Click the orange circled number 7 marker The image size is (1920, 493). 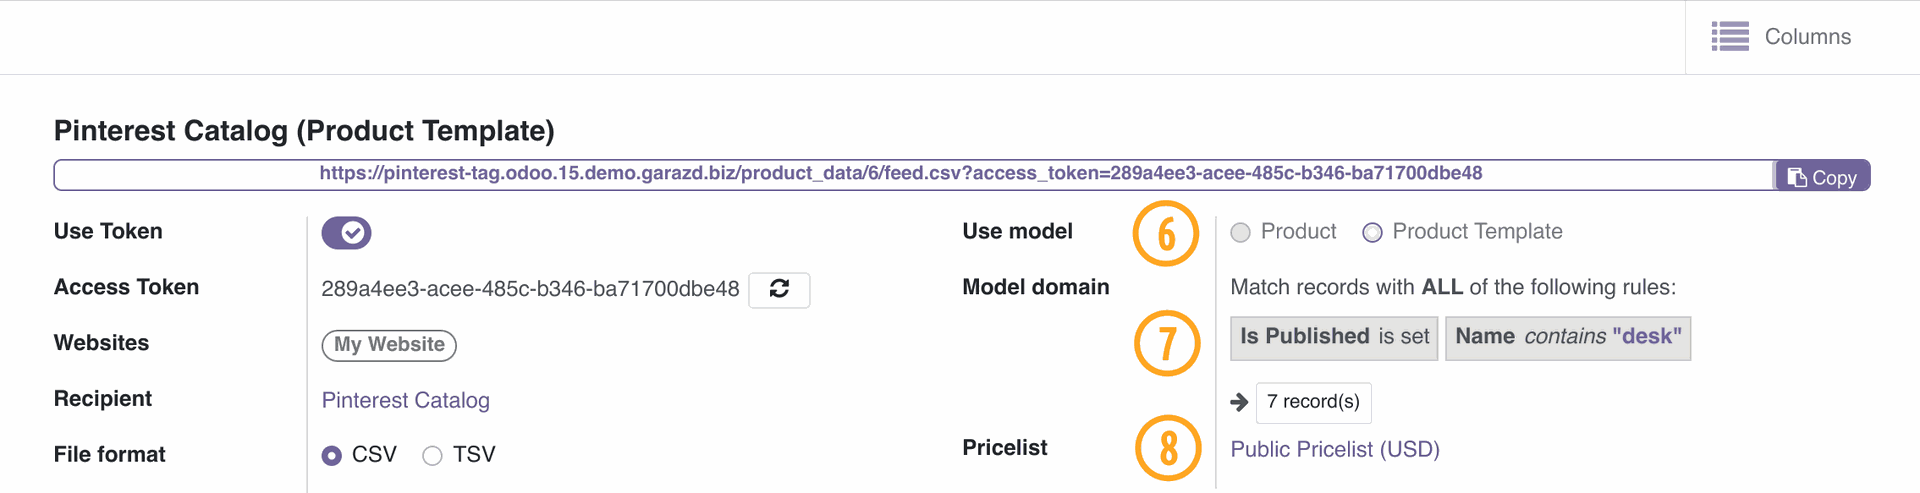(1167, 343)
